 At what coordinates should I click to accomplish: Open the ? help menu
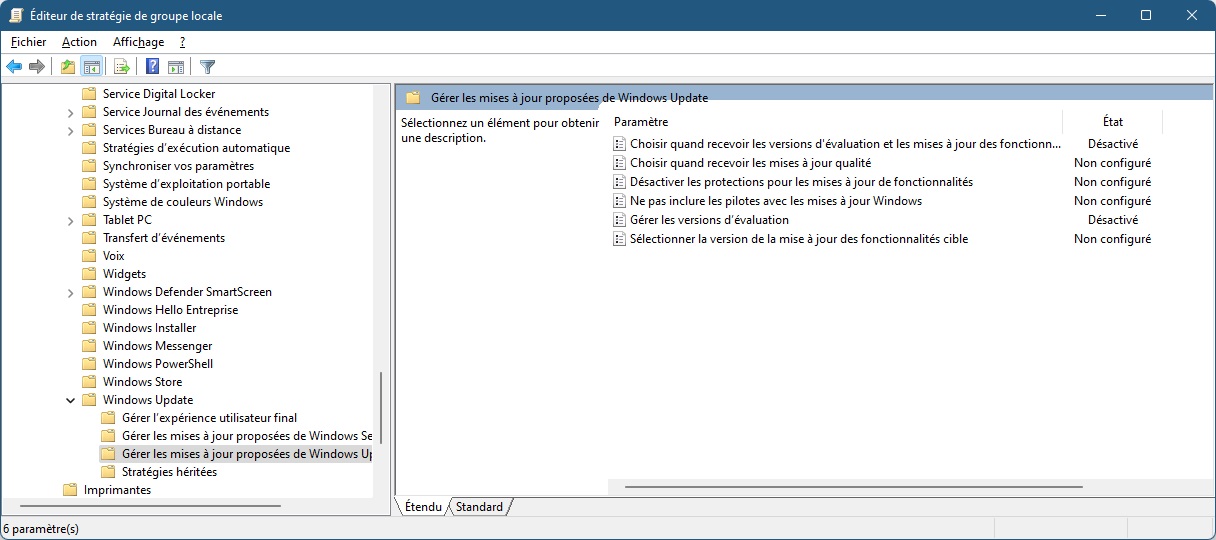tap(182, 42)
